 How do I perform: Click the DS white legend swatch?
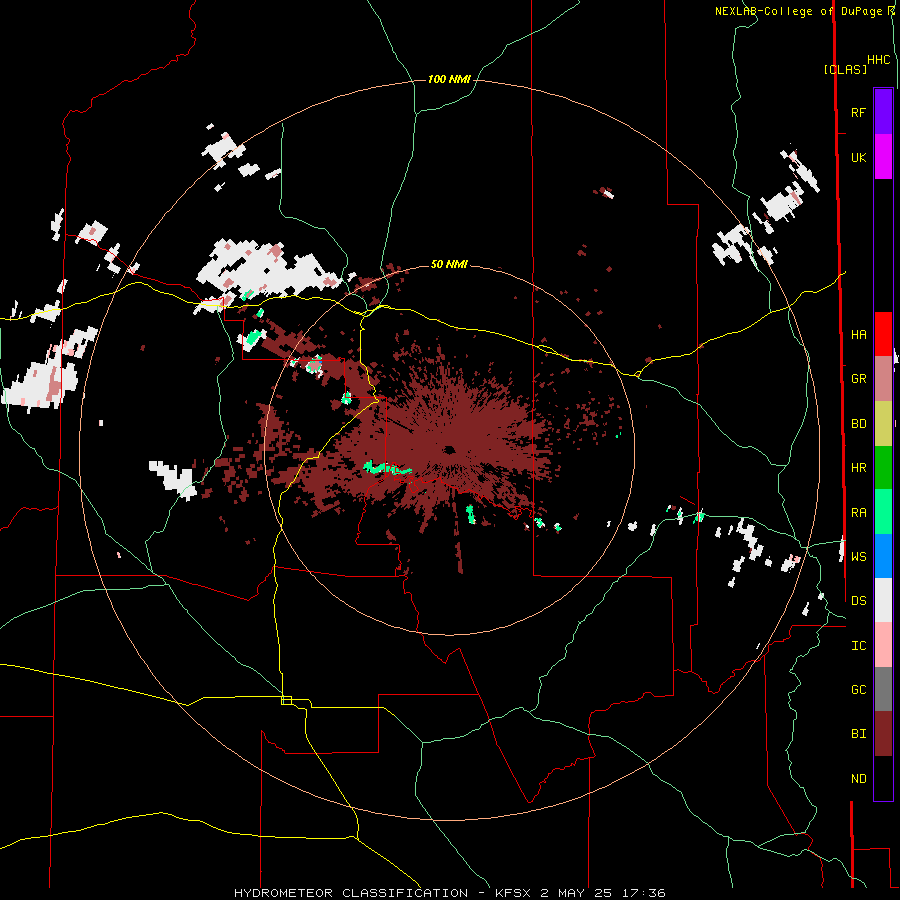(x=883, y=600)
